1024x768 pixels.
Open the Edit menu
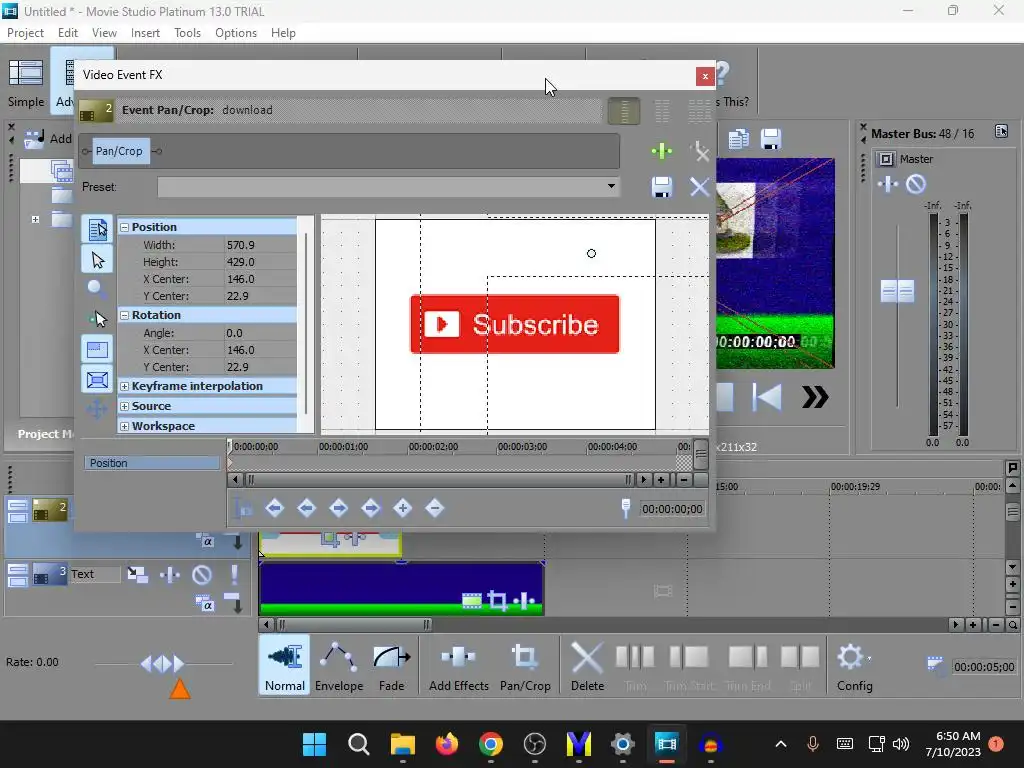[x=68, y=33]
